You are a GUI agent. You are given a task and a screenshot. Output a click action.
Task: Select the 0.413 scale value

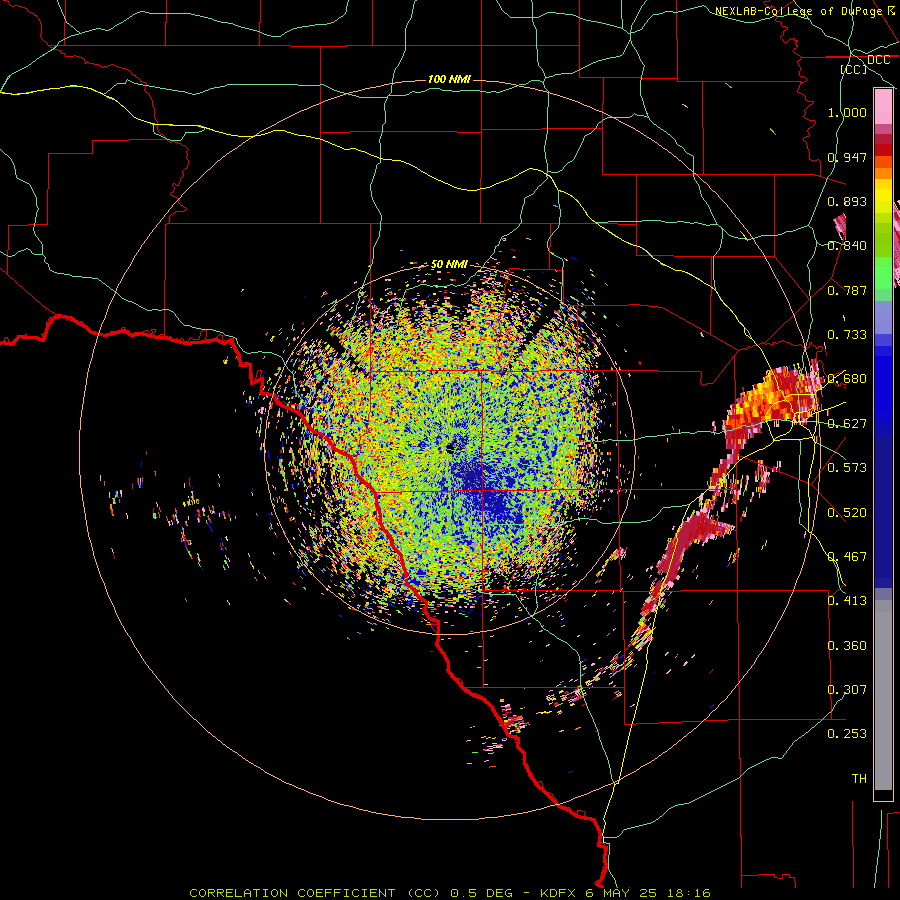847,601
